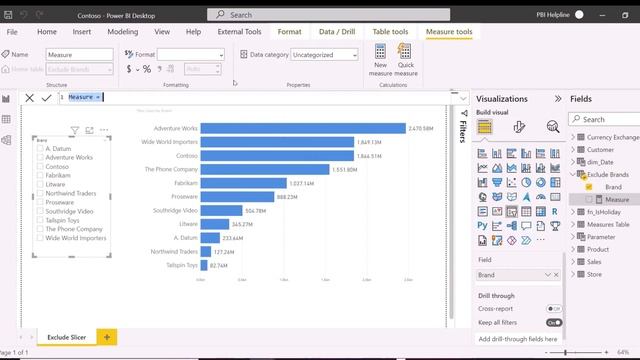Select the stacked bar chart visual
This screenshot has height=360, width=640.
(x=482, y=153)
